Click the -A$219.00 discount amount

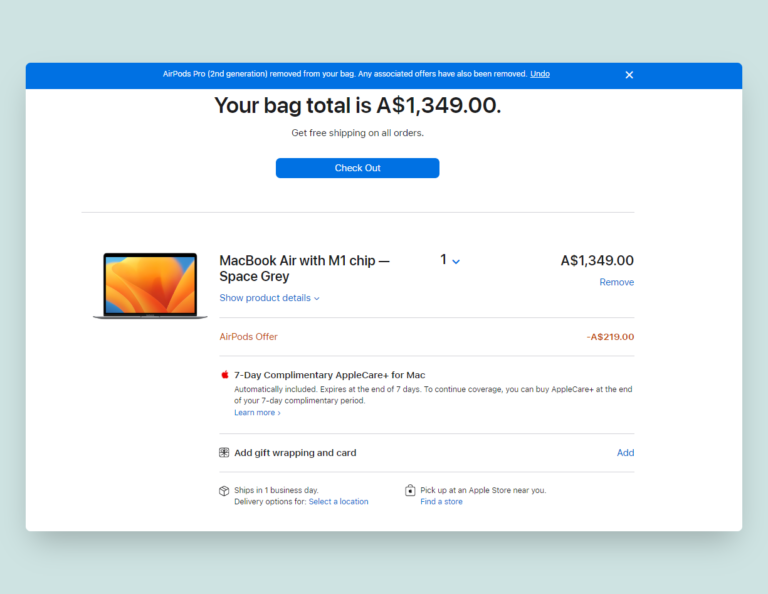(610, 336)
